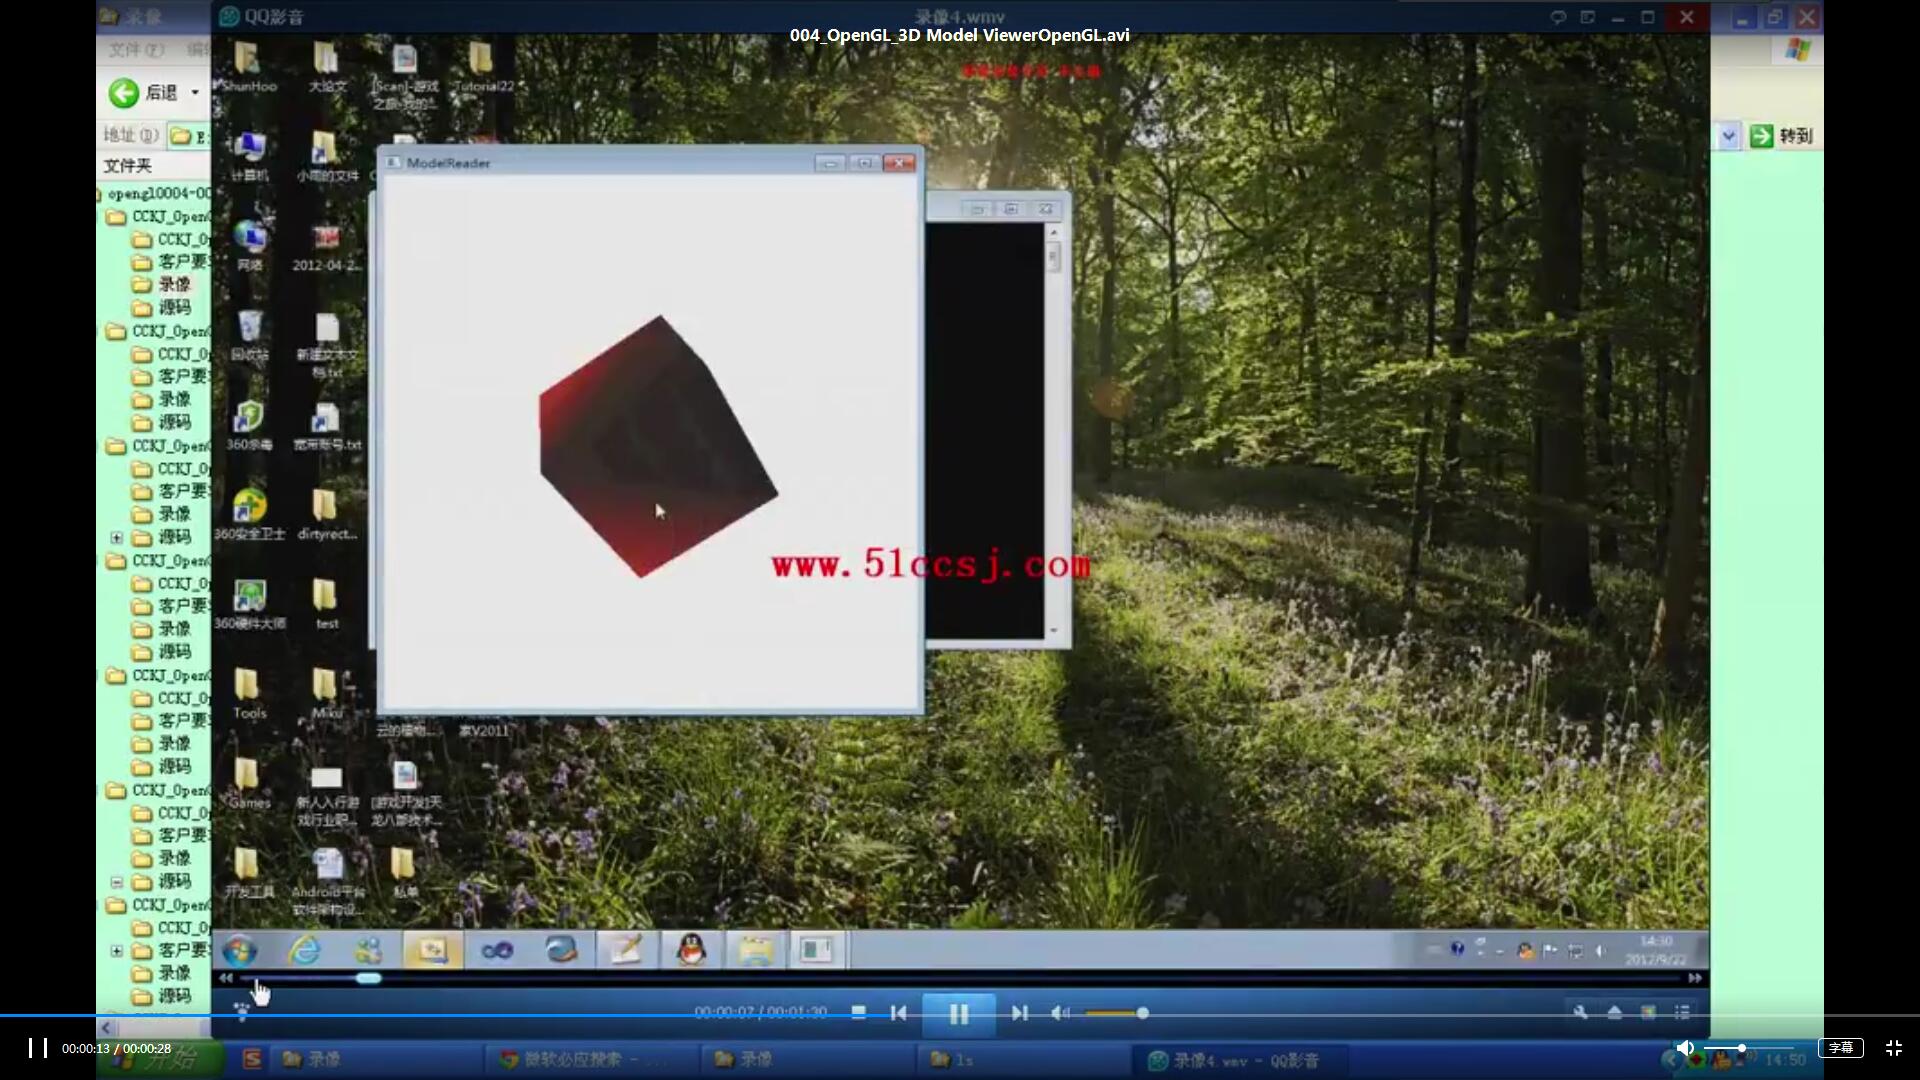1920x1080 pixels.
Task: Open the test desktop folder
Action: tap(326, 604)
